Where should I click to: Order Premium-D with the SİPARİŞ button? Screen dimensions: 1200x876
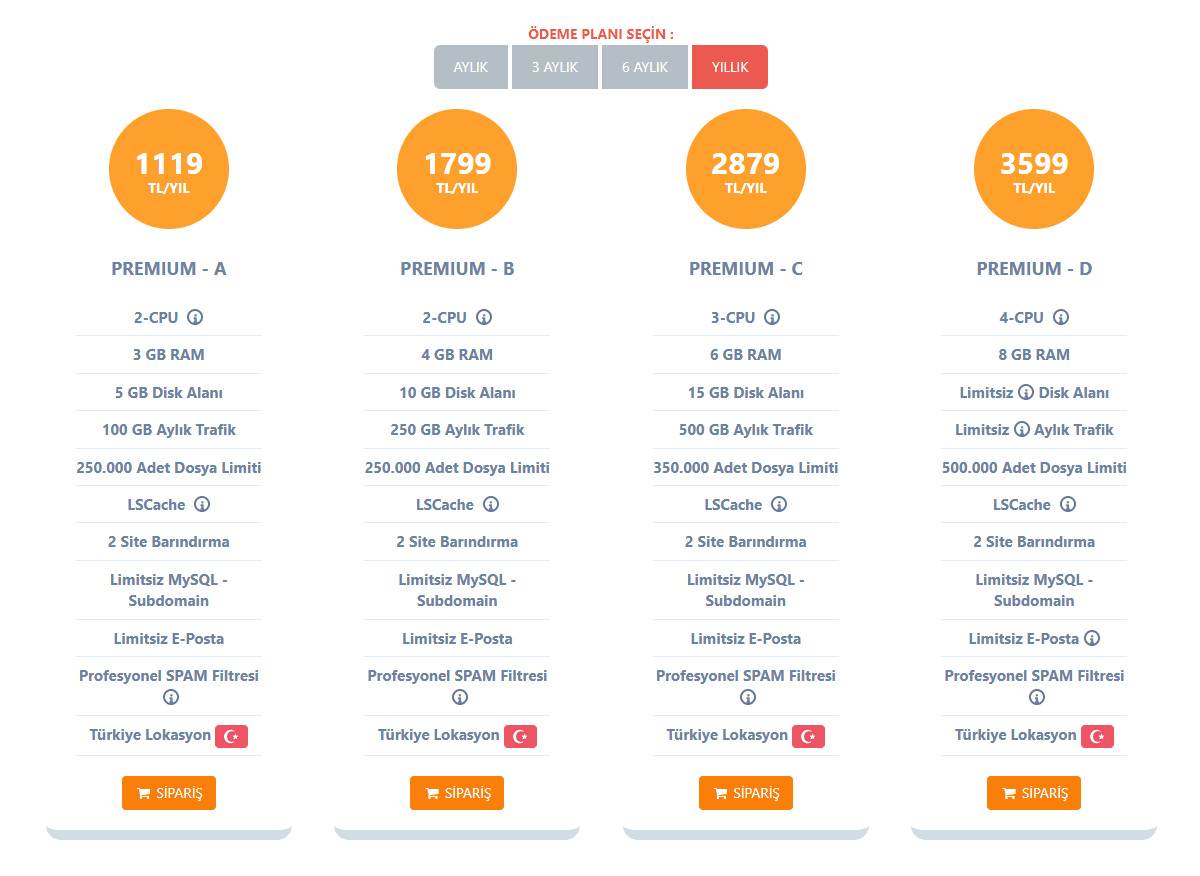1034,793
